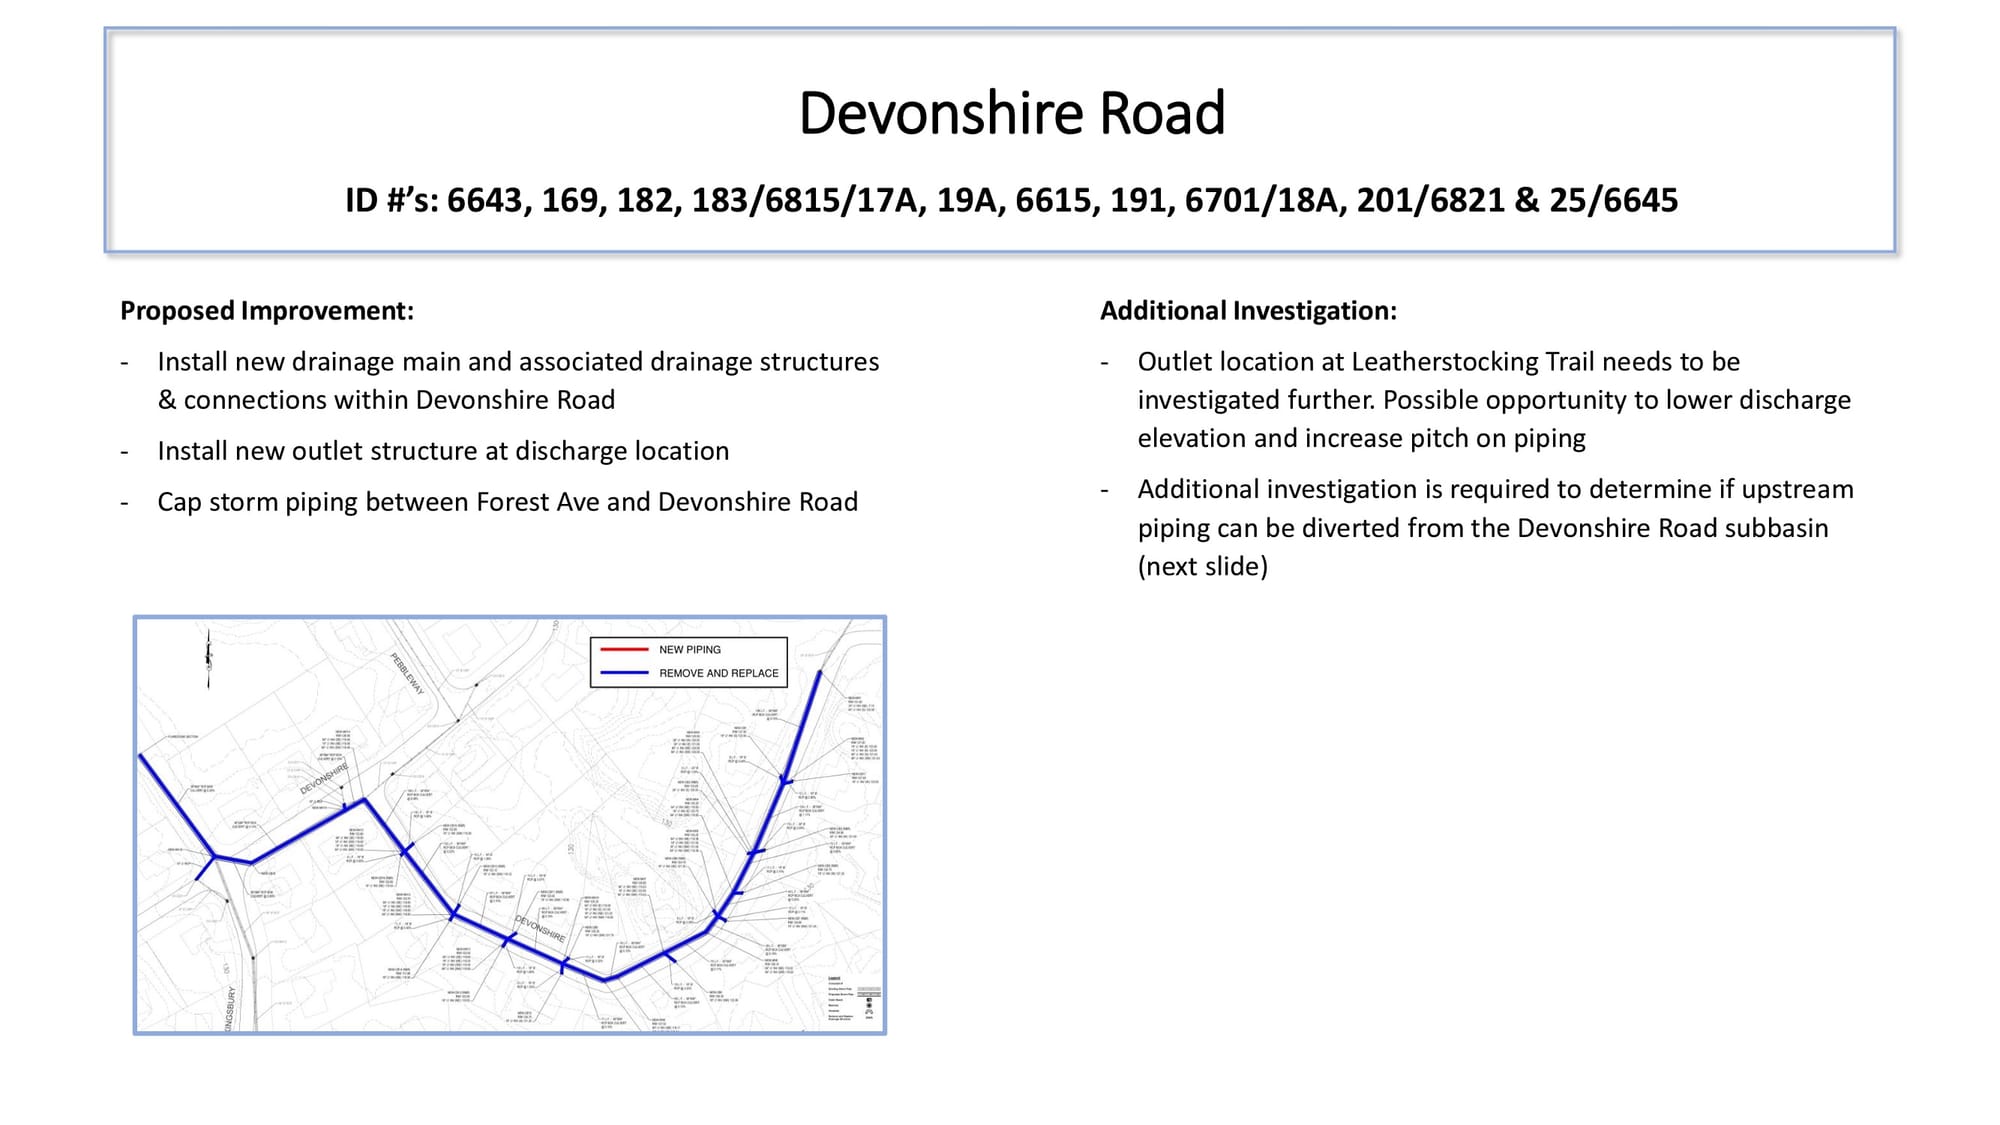Image resolution: width=2000 pixels, height=1125 pixels.
Task: Click the '(next slide)' text
Action: pyautogui.click(x=1202, y=566)
